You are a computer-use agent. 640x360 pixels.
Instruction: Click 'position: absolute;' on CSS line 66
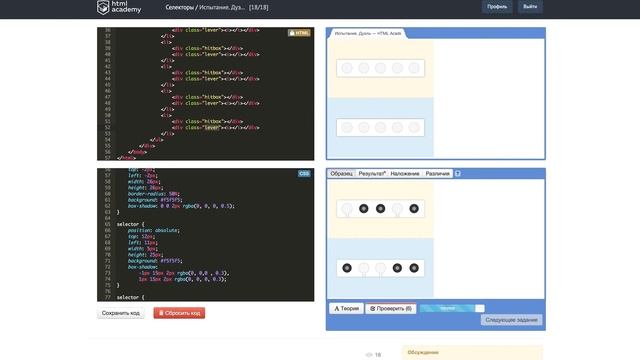pos(153,231)
